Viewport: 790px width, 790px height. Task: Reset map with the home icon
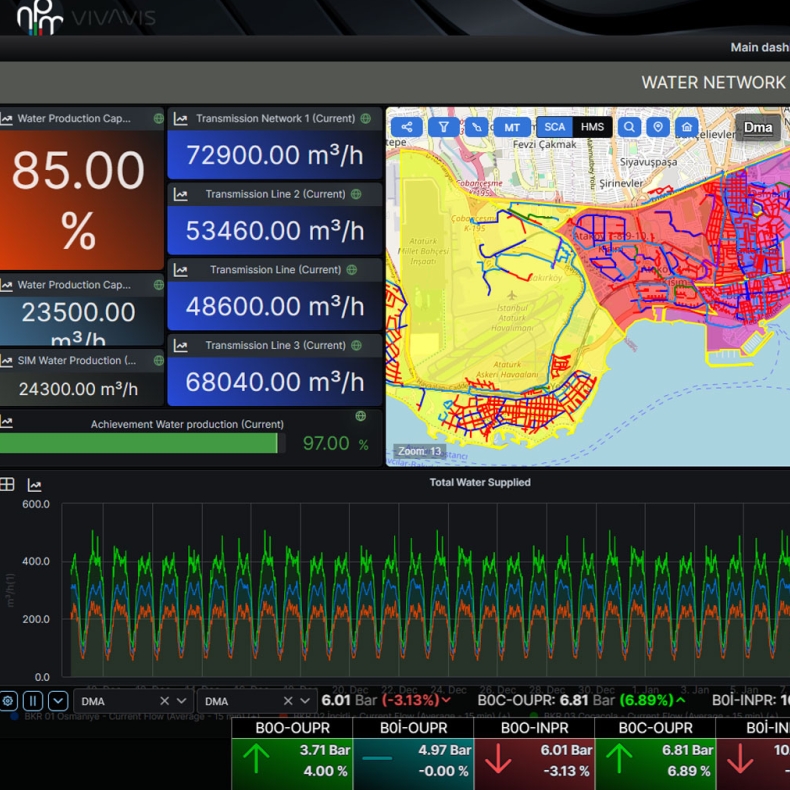(686, 127)
